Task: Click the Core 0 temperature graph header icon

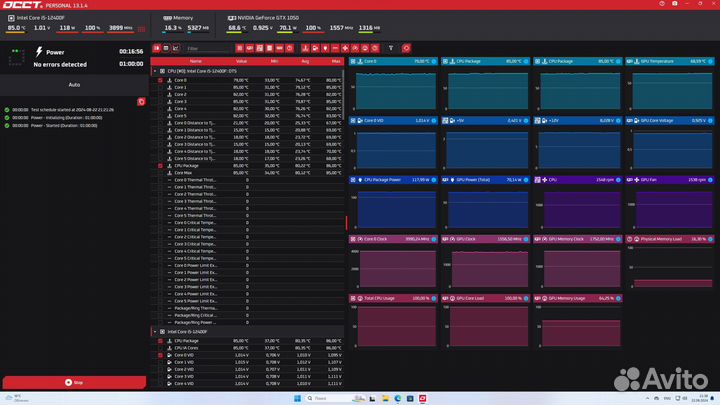Action: 353,61
